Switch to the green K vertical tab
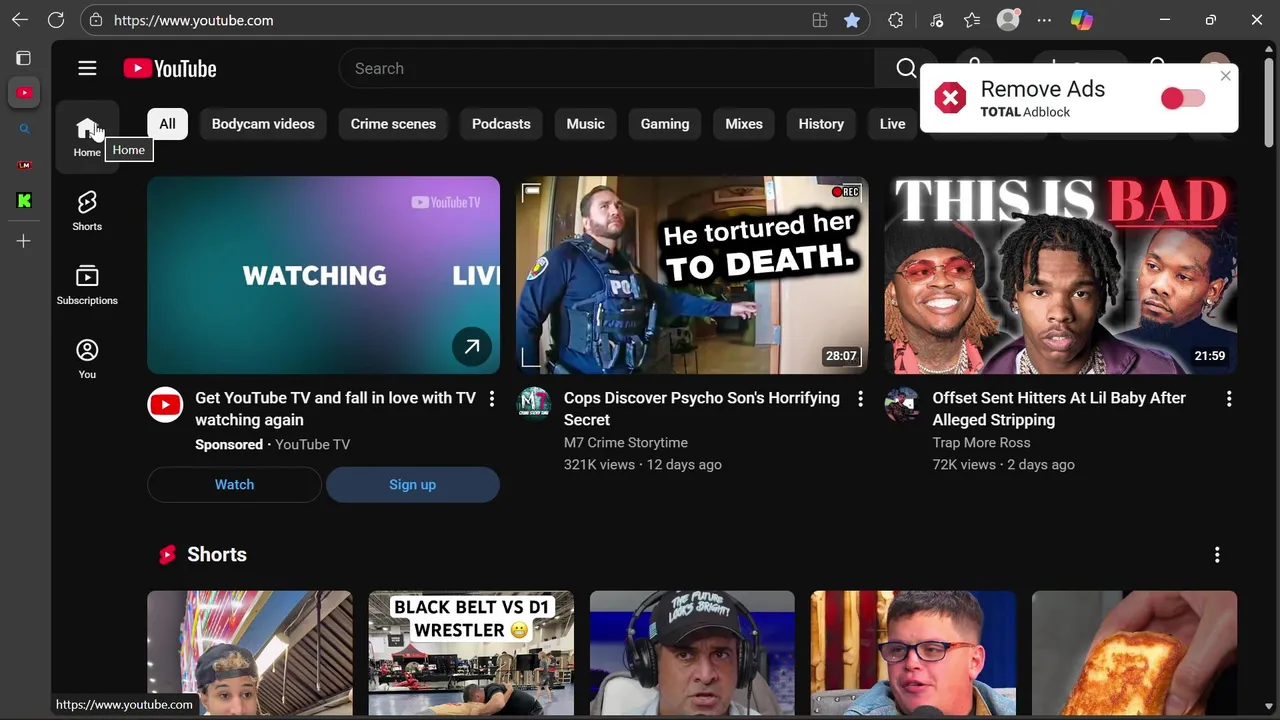 point(24,201)
